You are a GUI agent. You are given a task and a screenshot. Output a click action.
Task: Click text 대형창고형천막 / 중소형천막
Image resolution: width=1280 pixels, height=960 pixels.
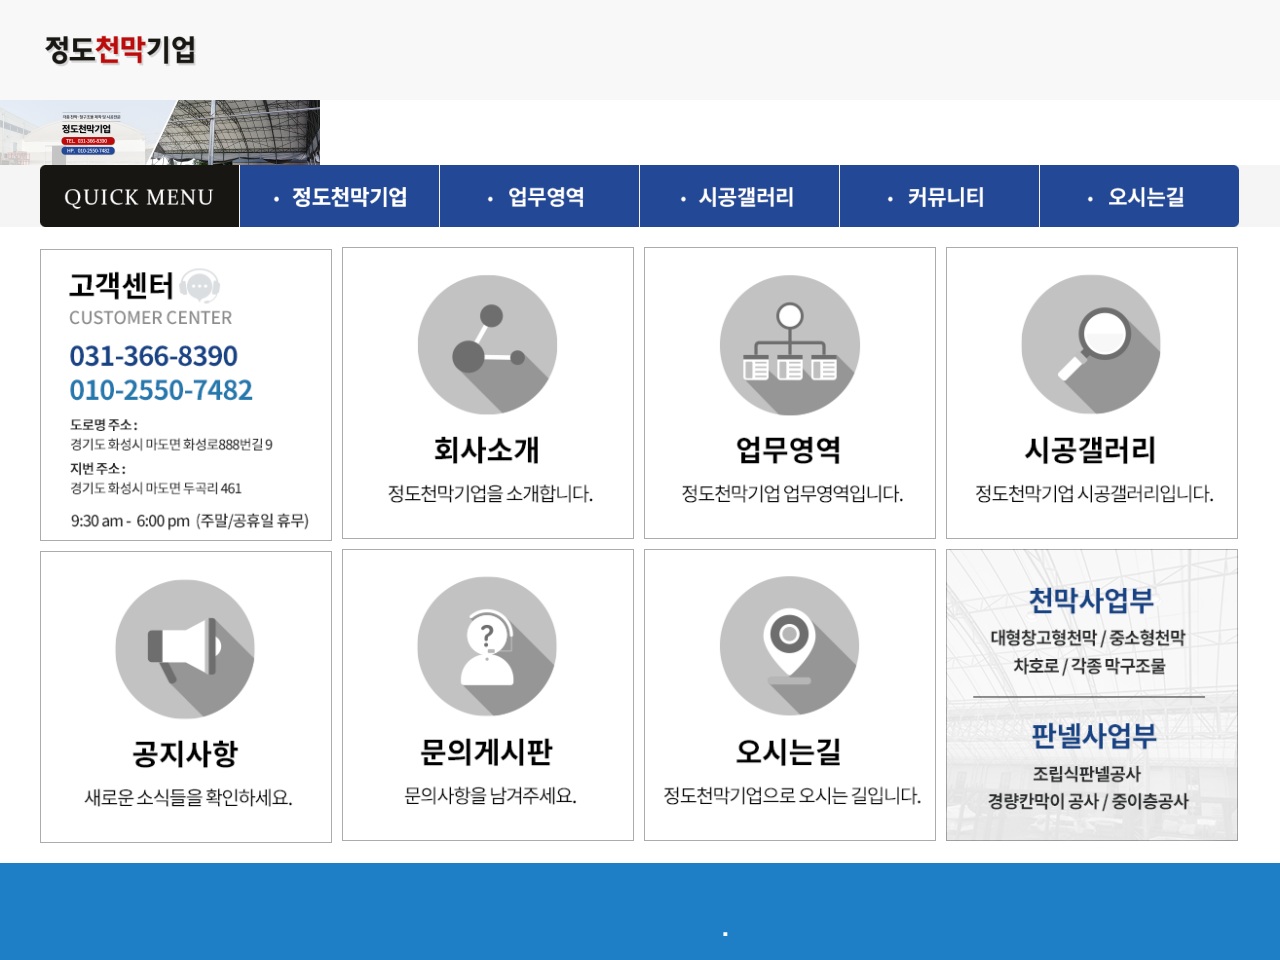pyautogui.click(x=1088, y=638)
